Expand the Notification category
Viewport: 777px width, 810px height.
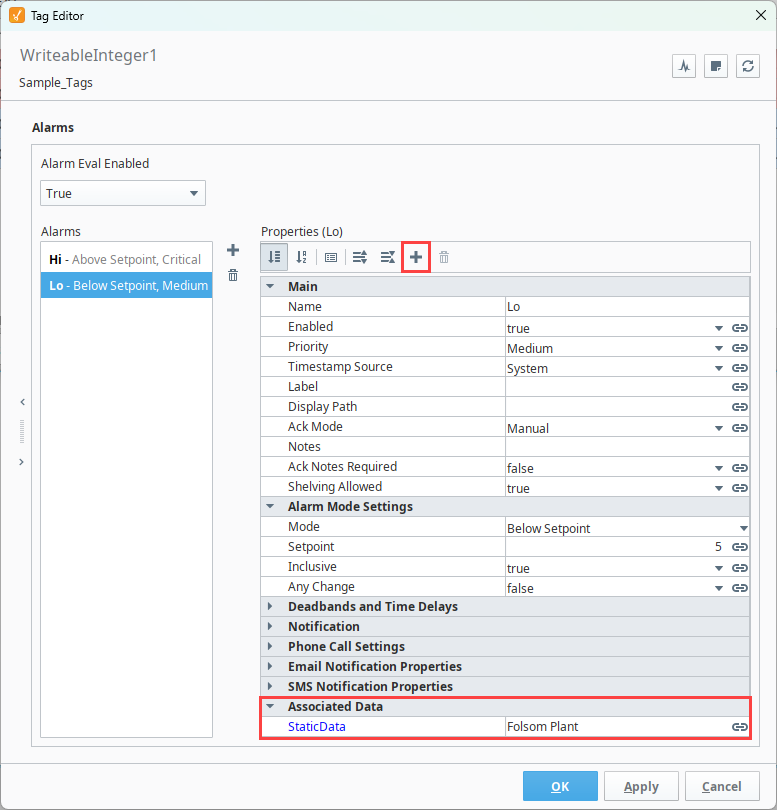(270, 626)
